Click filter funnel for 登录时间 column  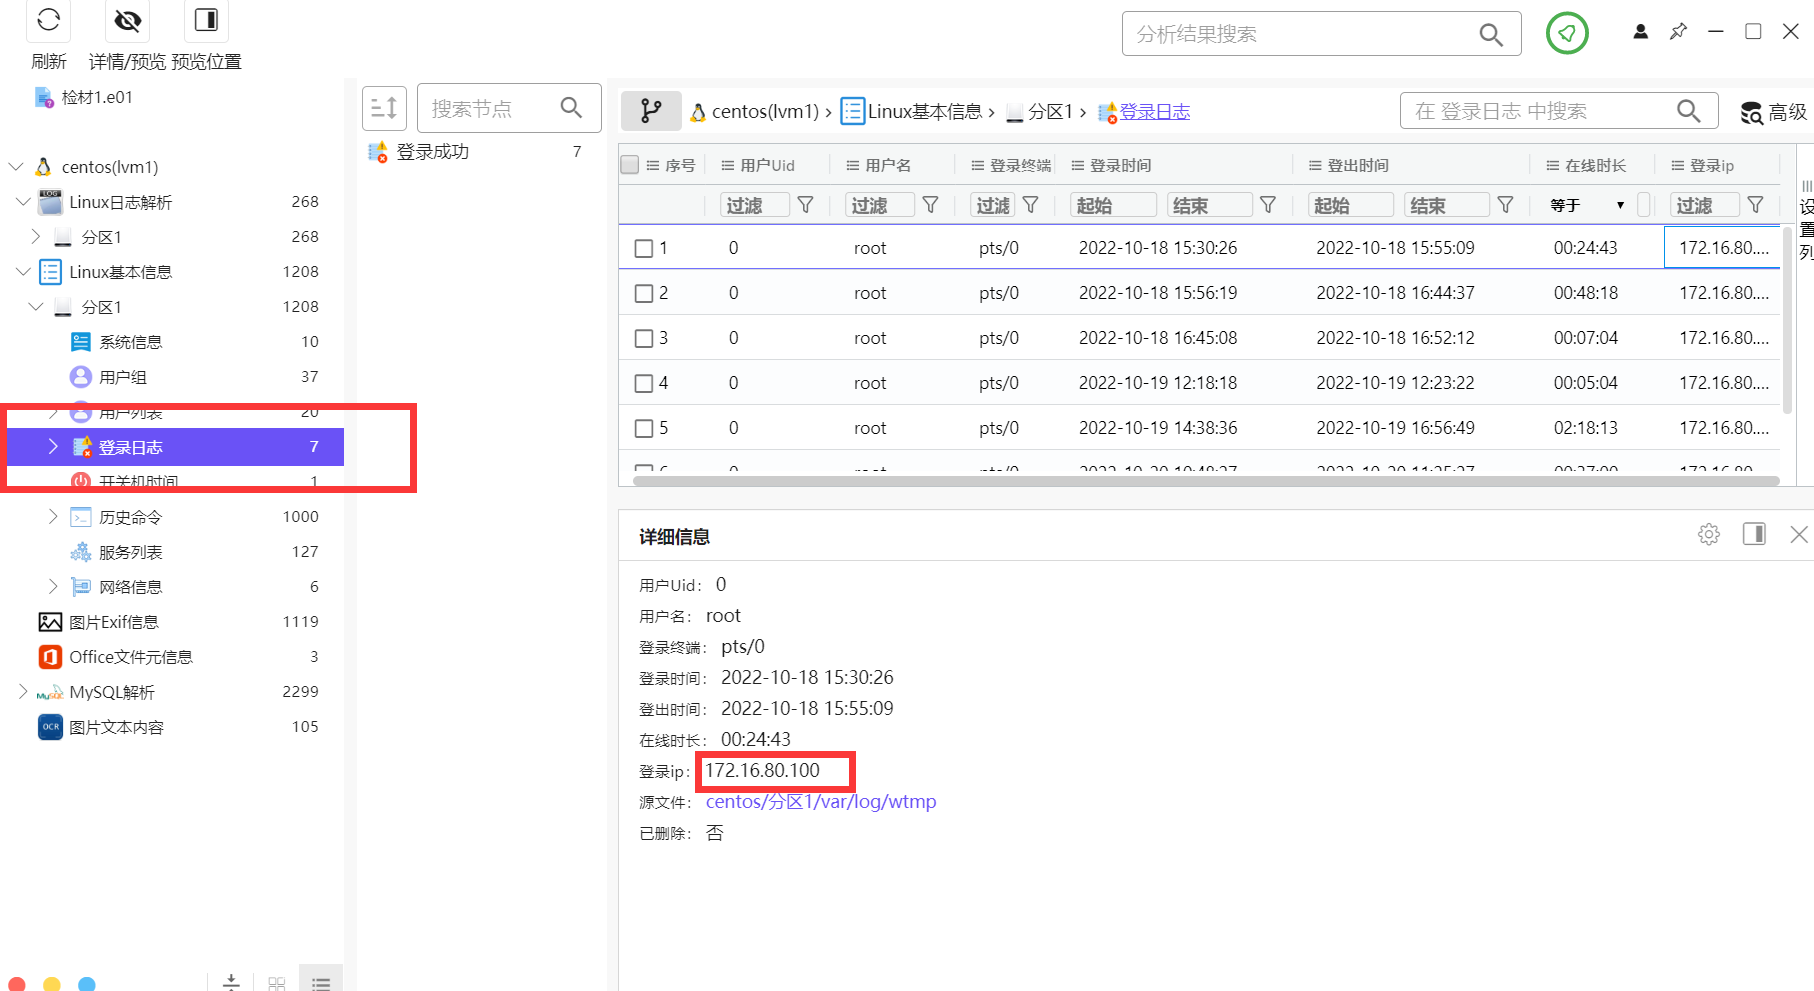click(x=1268, y=205)
